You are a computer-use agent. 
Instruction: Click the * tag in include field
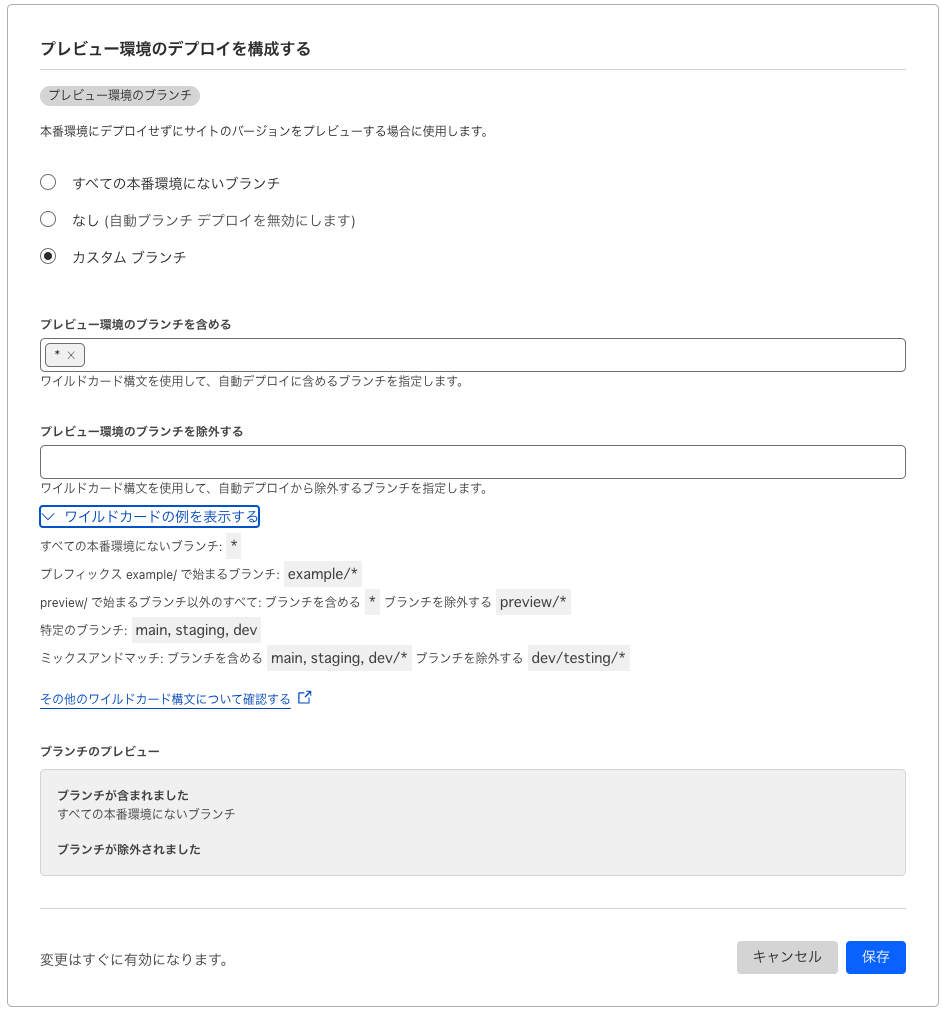pos(57,355)
